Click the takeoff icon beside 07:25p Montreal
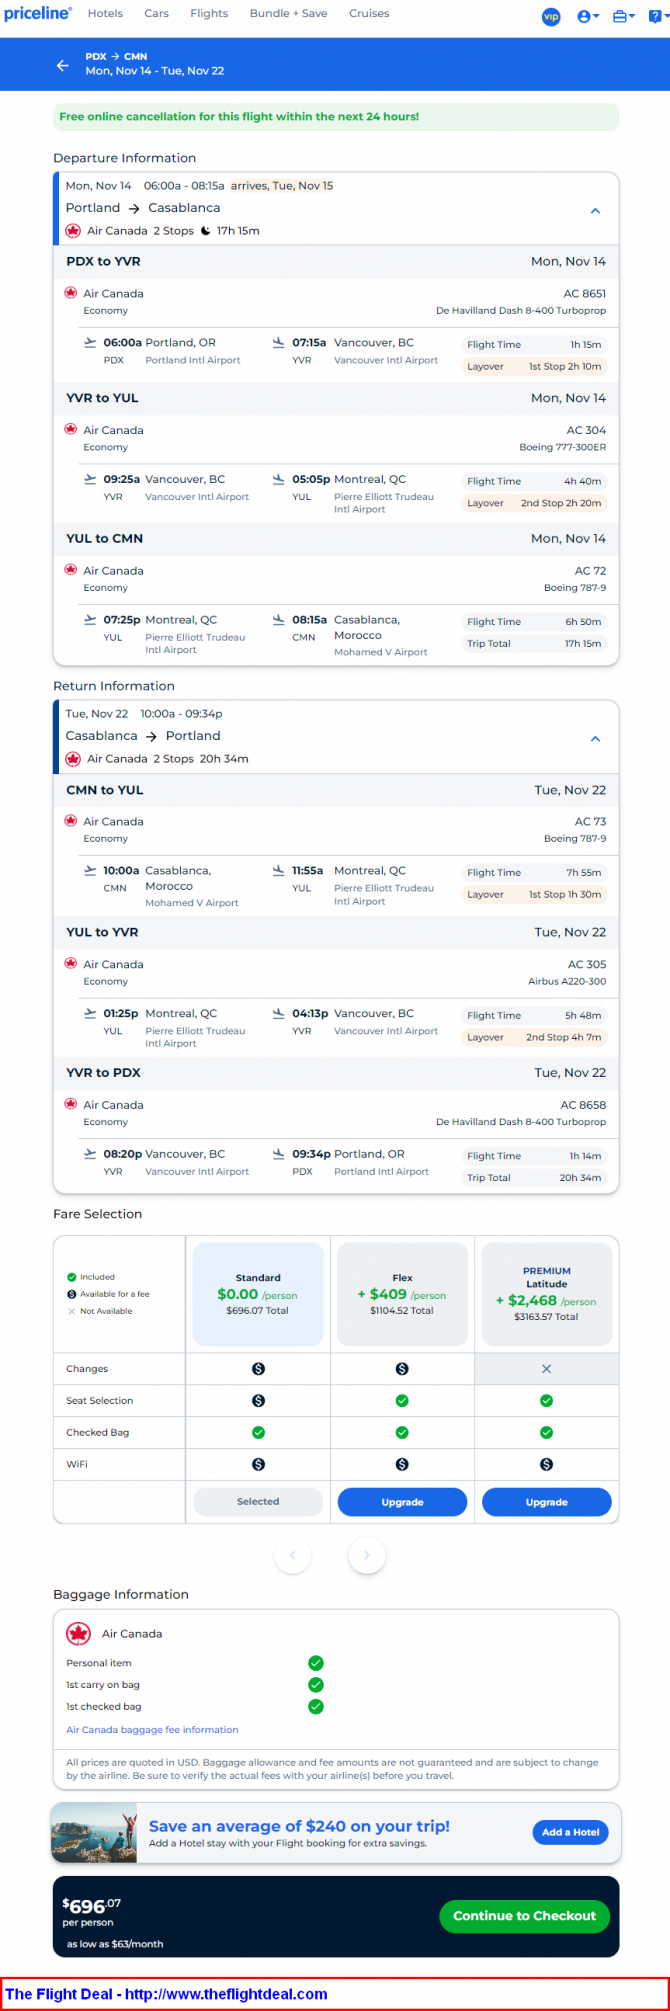Image resolution: width=670 pixels, height=2011 pixels. point(91,620)
